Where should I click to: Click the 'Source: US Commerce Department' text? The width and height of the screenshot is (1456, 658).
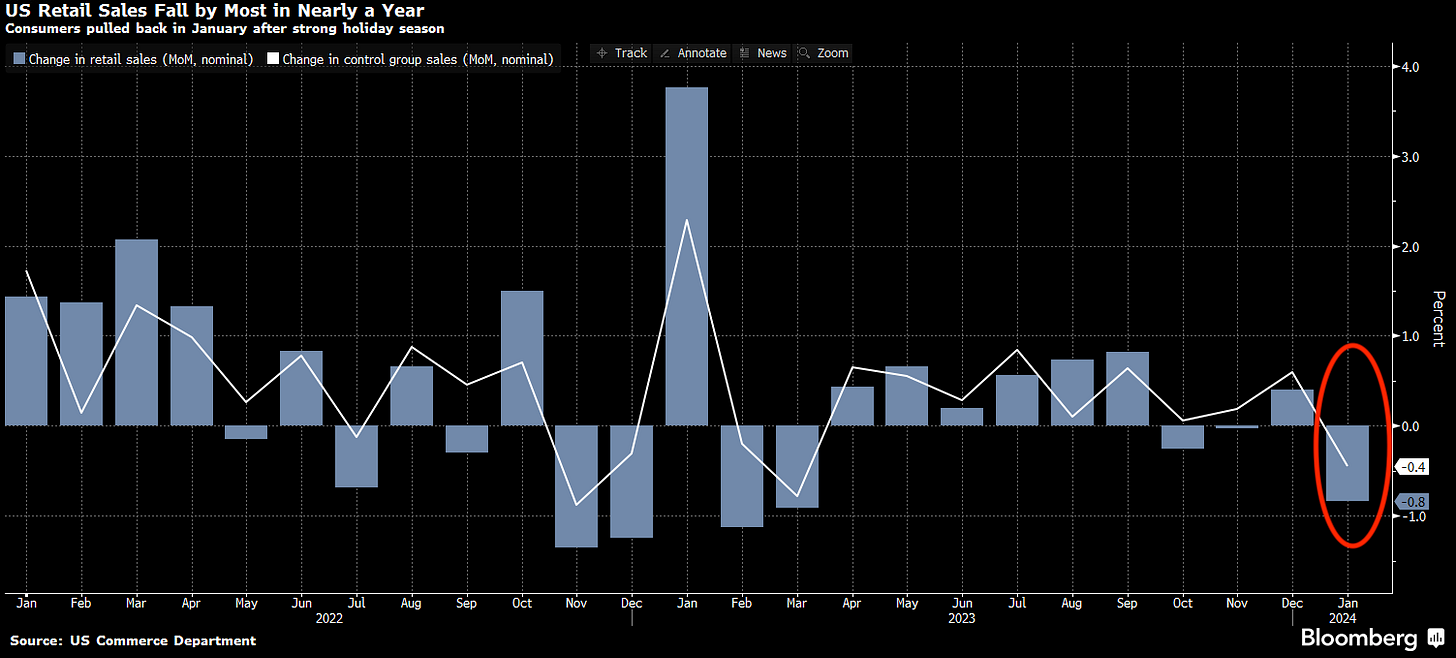click(x=133, y=640)
